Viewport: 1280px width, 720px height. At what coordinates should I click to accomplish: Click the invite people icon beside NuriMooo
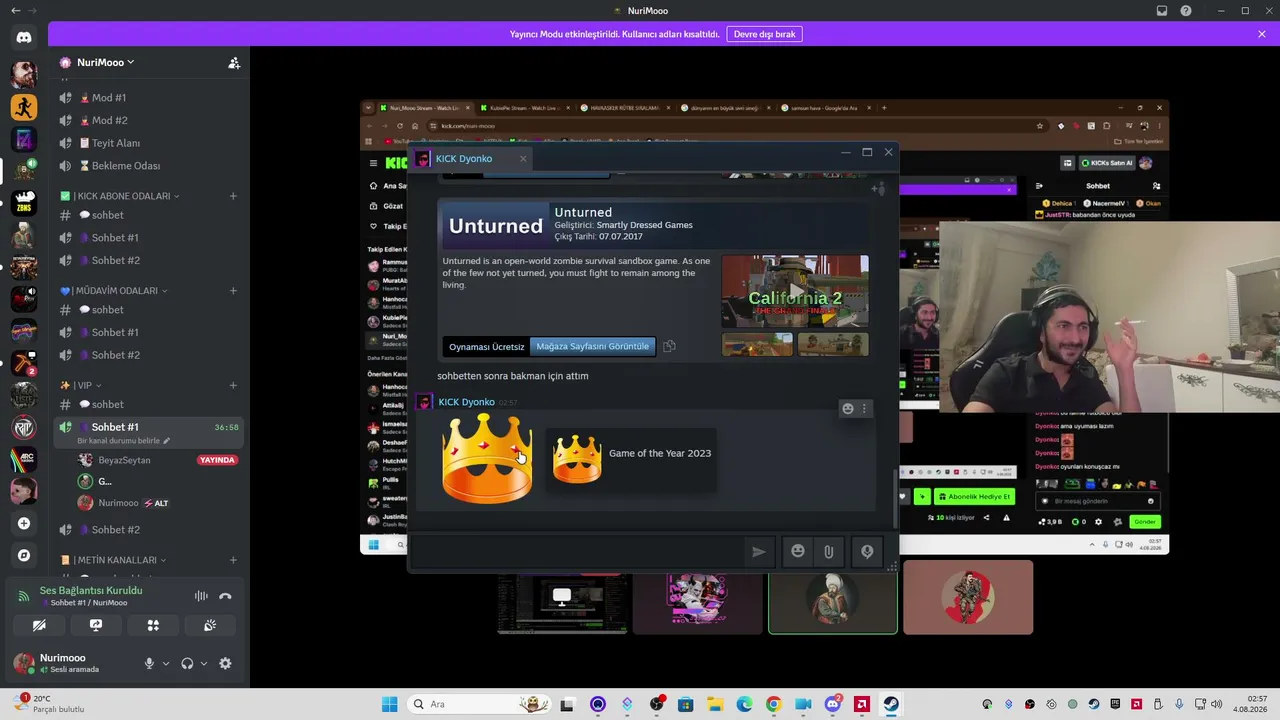[234, 62]
